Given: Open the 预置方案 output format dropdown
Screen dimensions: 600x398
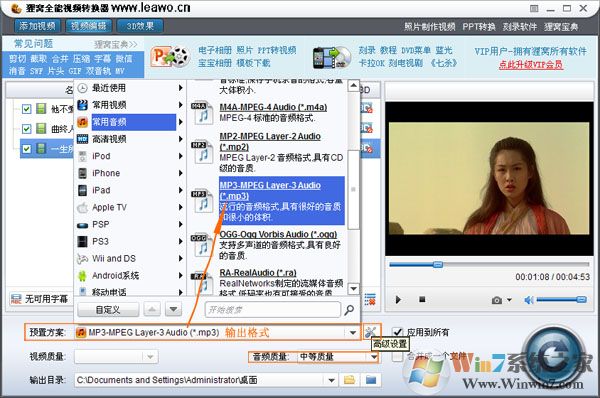Looking at the screenshot, I should pos(353,333).
